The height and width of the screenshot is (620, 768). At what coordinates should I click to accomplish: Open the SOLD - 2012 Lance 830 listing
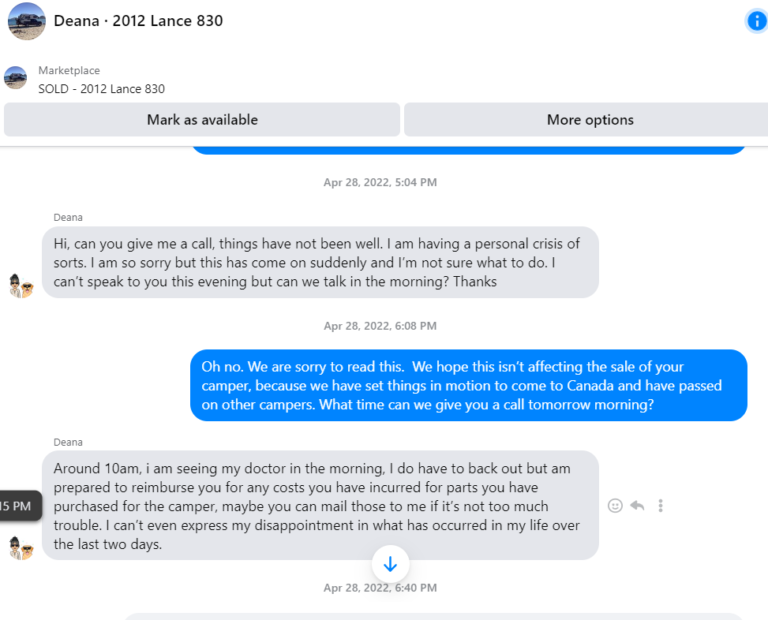101,89
